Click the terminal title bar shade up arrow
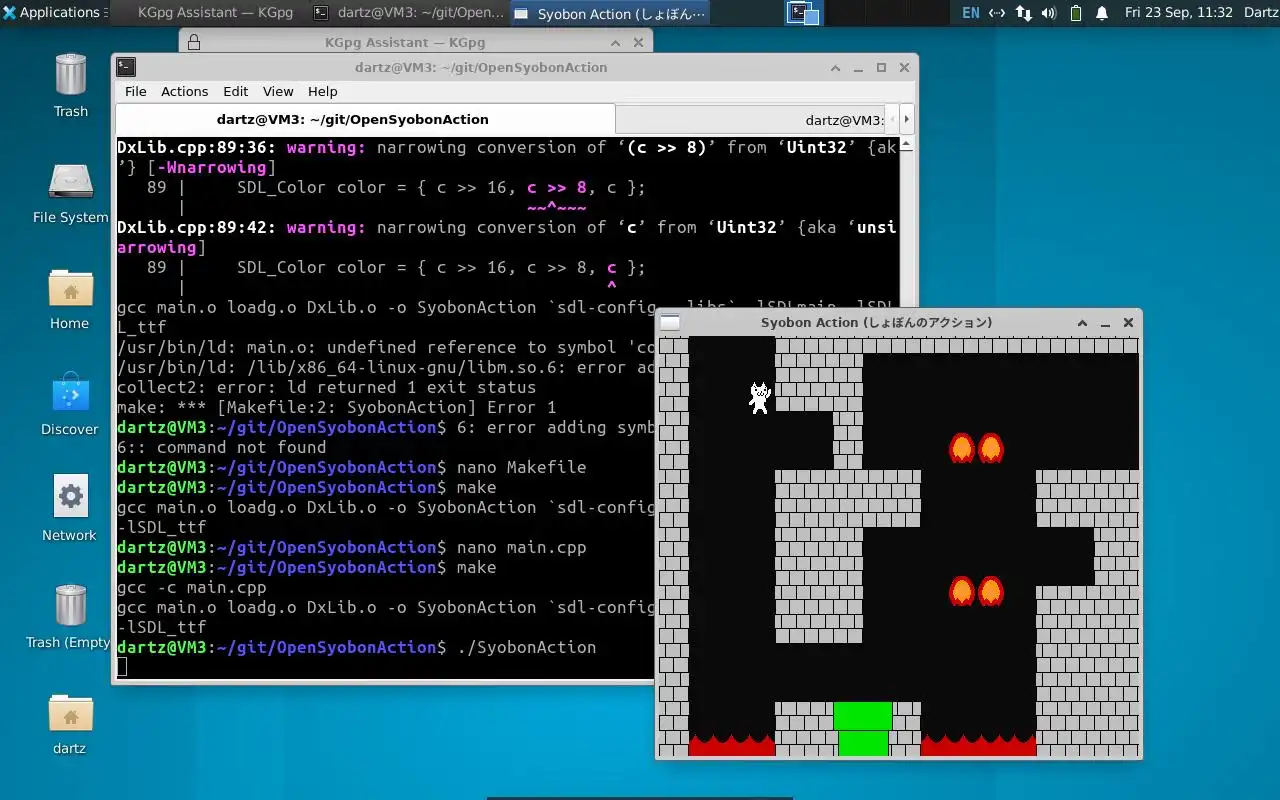Image resolution: width=1280 pixels, height=800 pixels. pyautogui.click(x=836, y=68)
